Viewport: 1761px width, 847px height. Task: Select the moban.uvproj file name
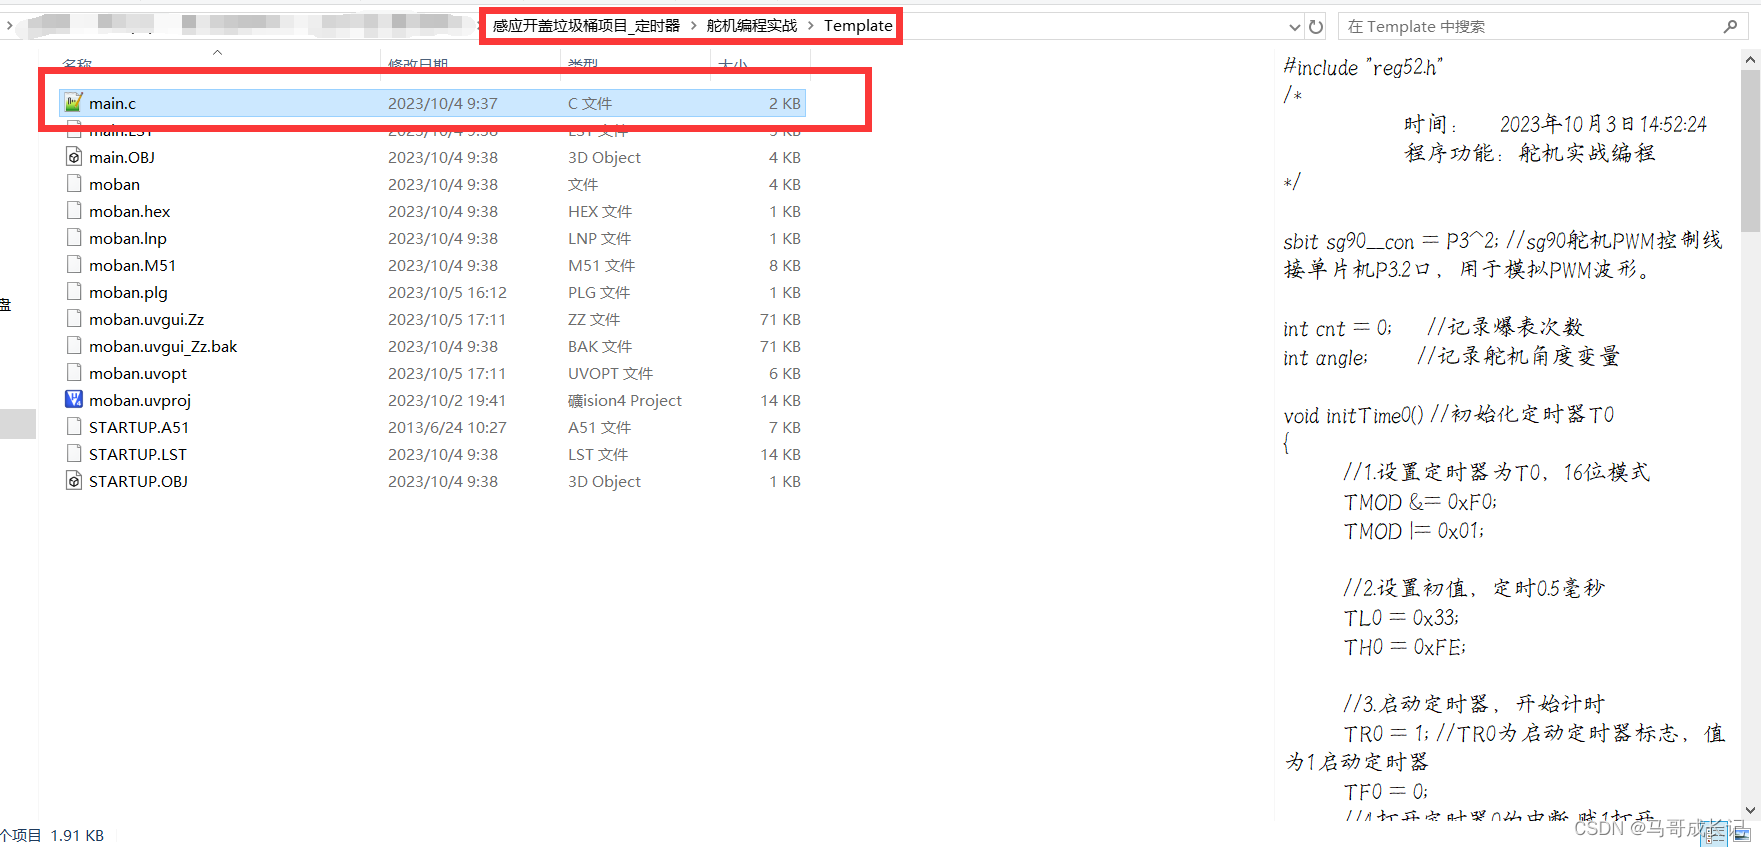pos(140,400)
